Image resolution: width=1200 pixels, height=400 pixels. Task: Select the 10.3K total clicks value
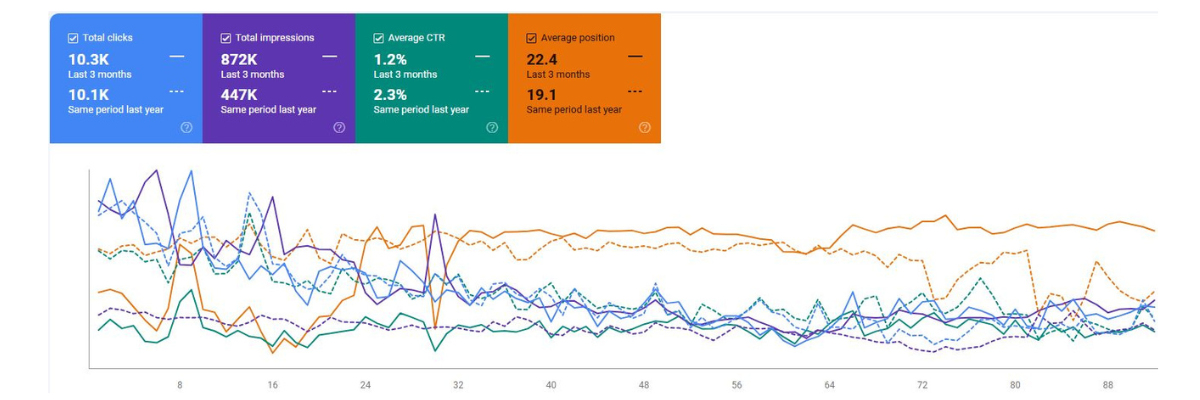pos(89,59)
